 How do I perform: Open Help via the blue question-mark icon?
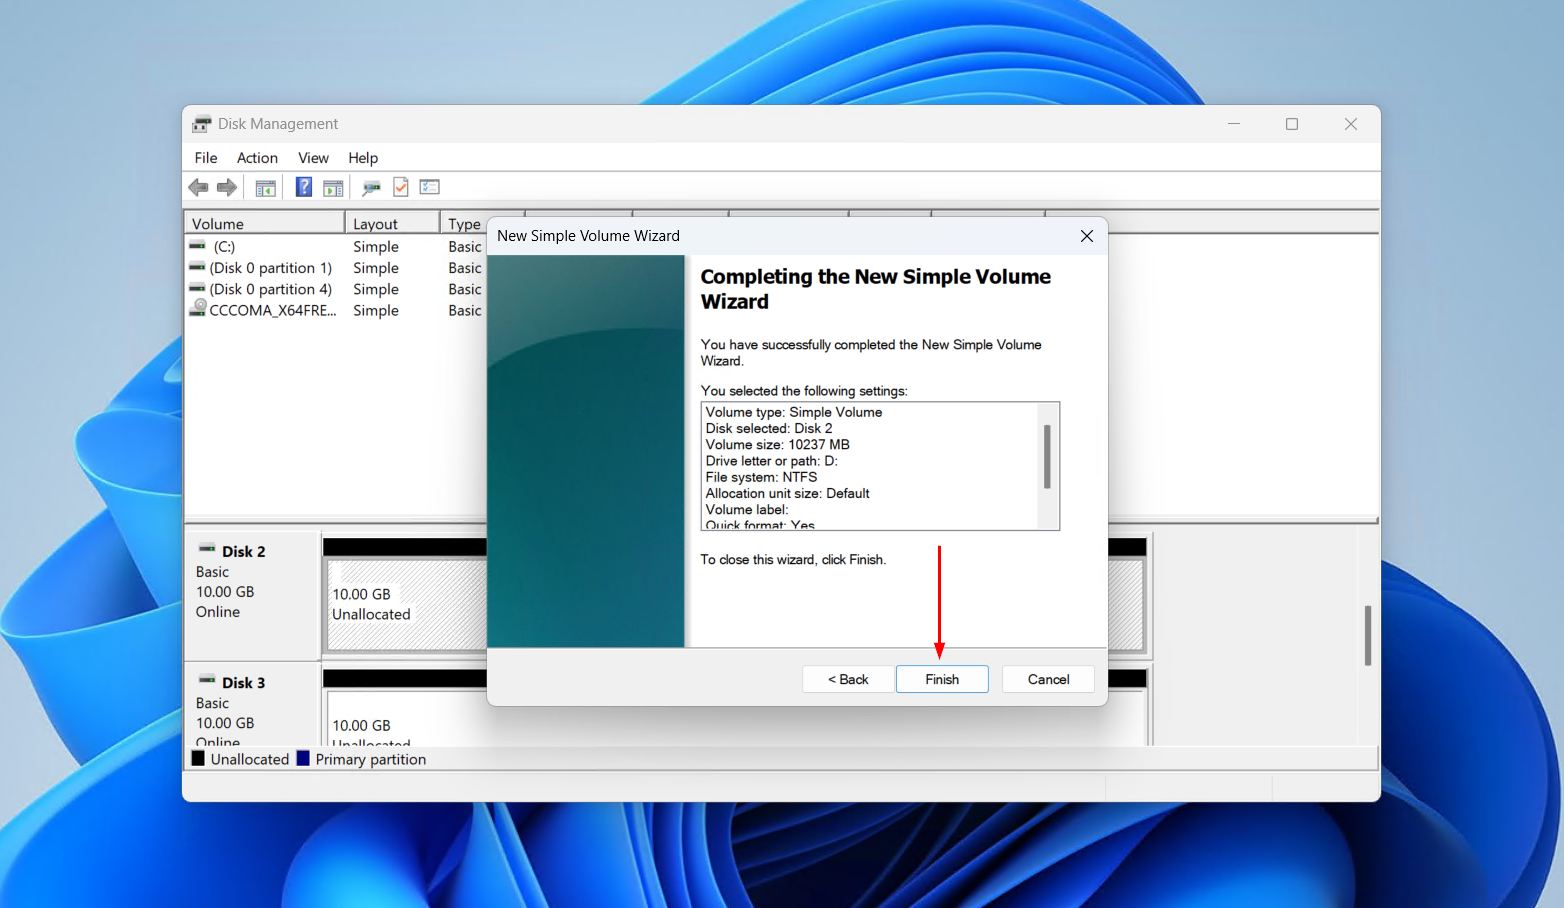(x=304, y=187)
